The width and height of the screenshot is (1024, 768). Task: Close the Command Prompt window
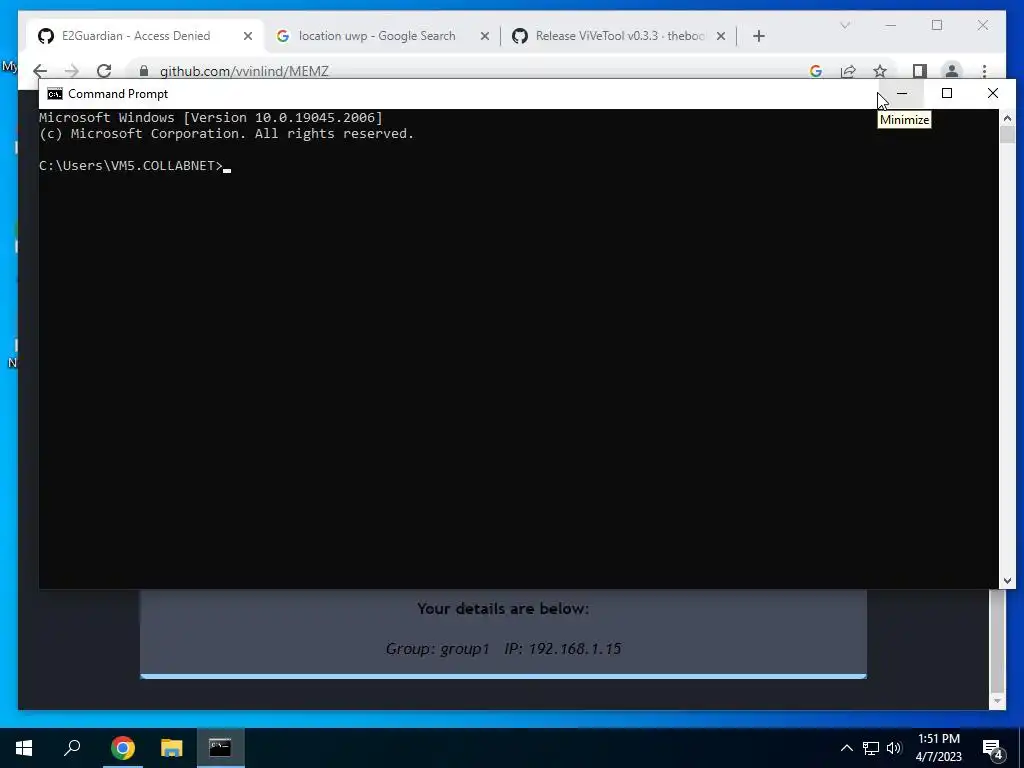pyautogui.click(x=993, y=93)
